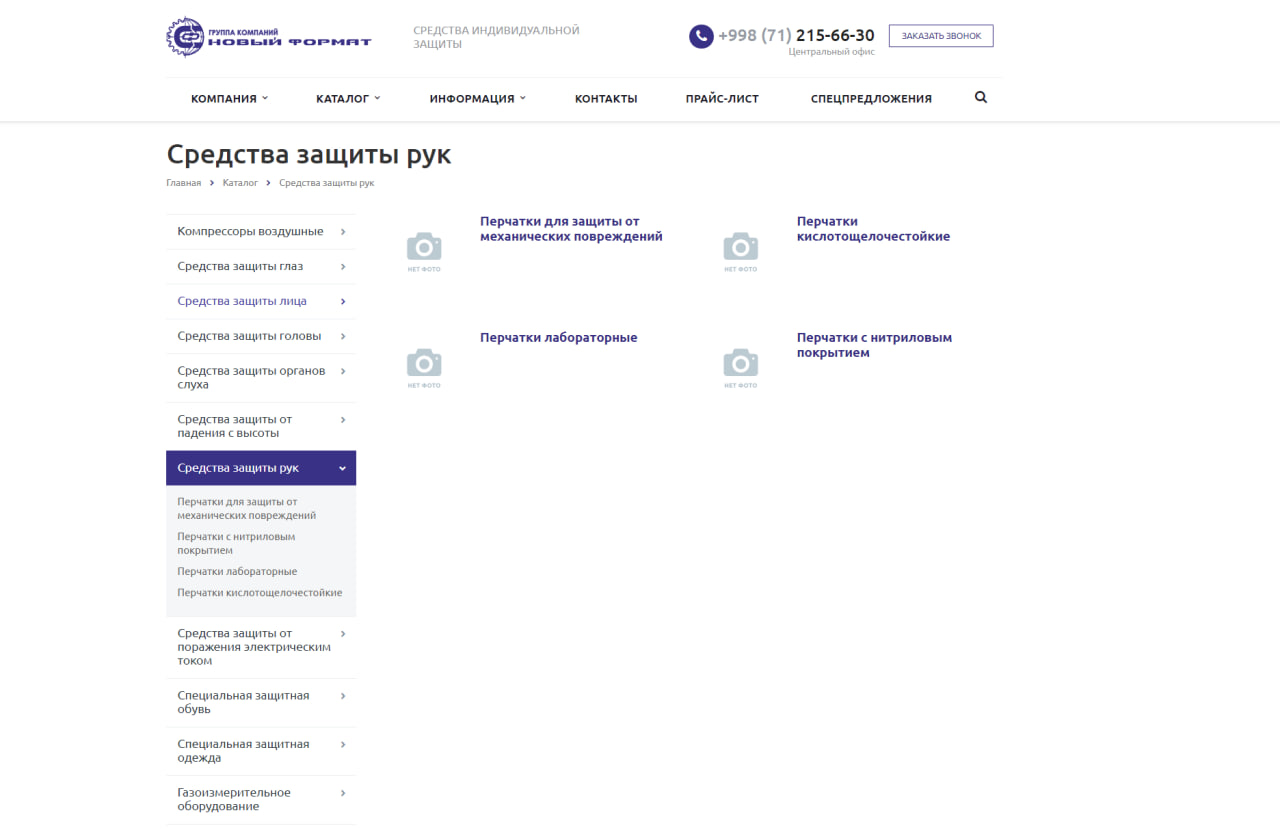Select the active Средства защиты рук sidebar item

[x=261, y=468]
